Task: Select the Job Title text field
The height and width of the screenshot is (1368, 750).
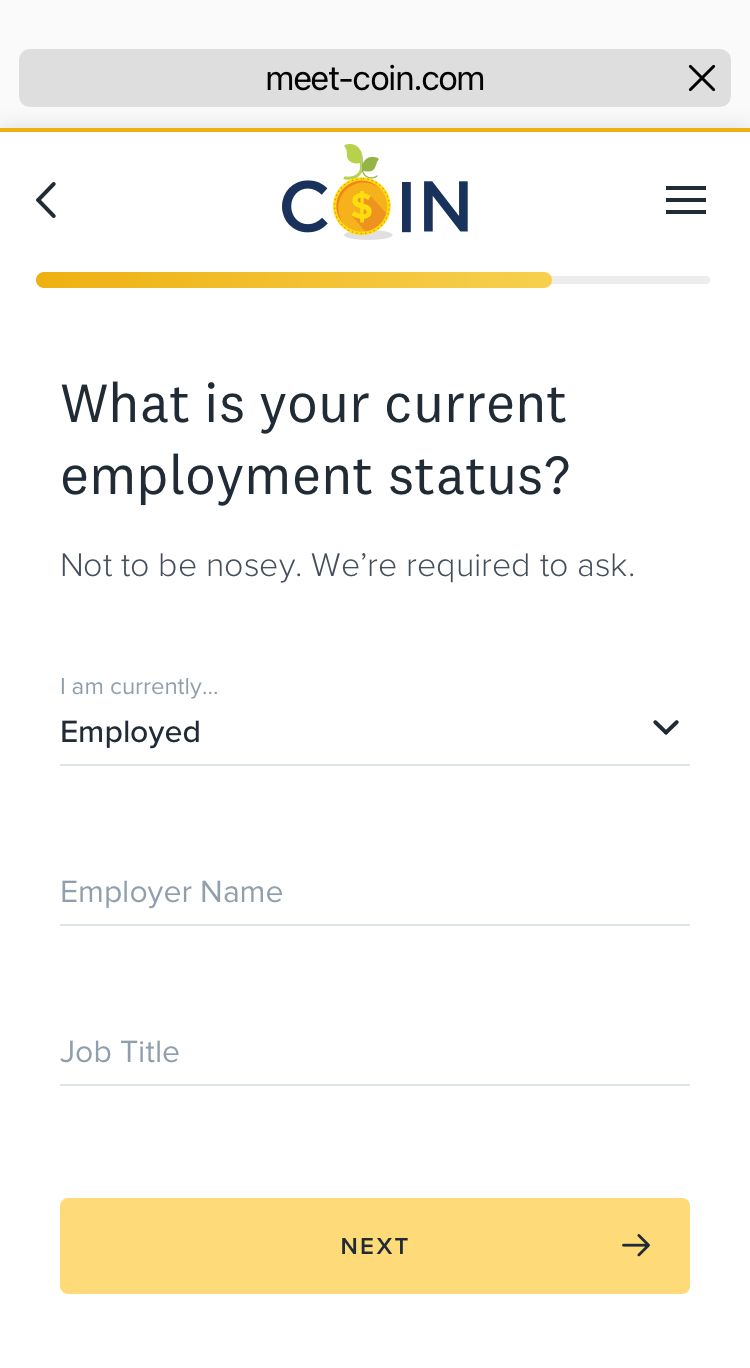Action: point(375,1052)
